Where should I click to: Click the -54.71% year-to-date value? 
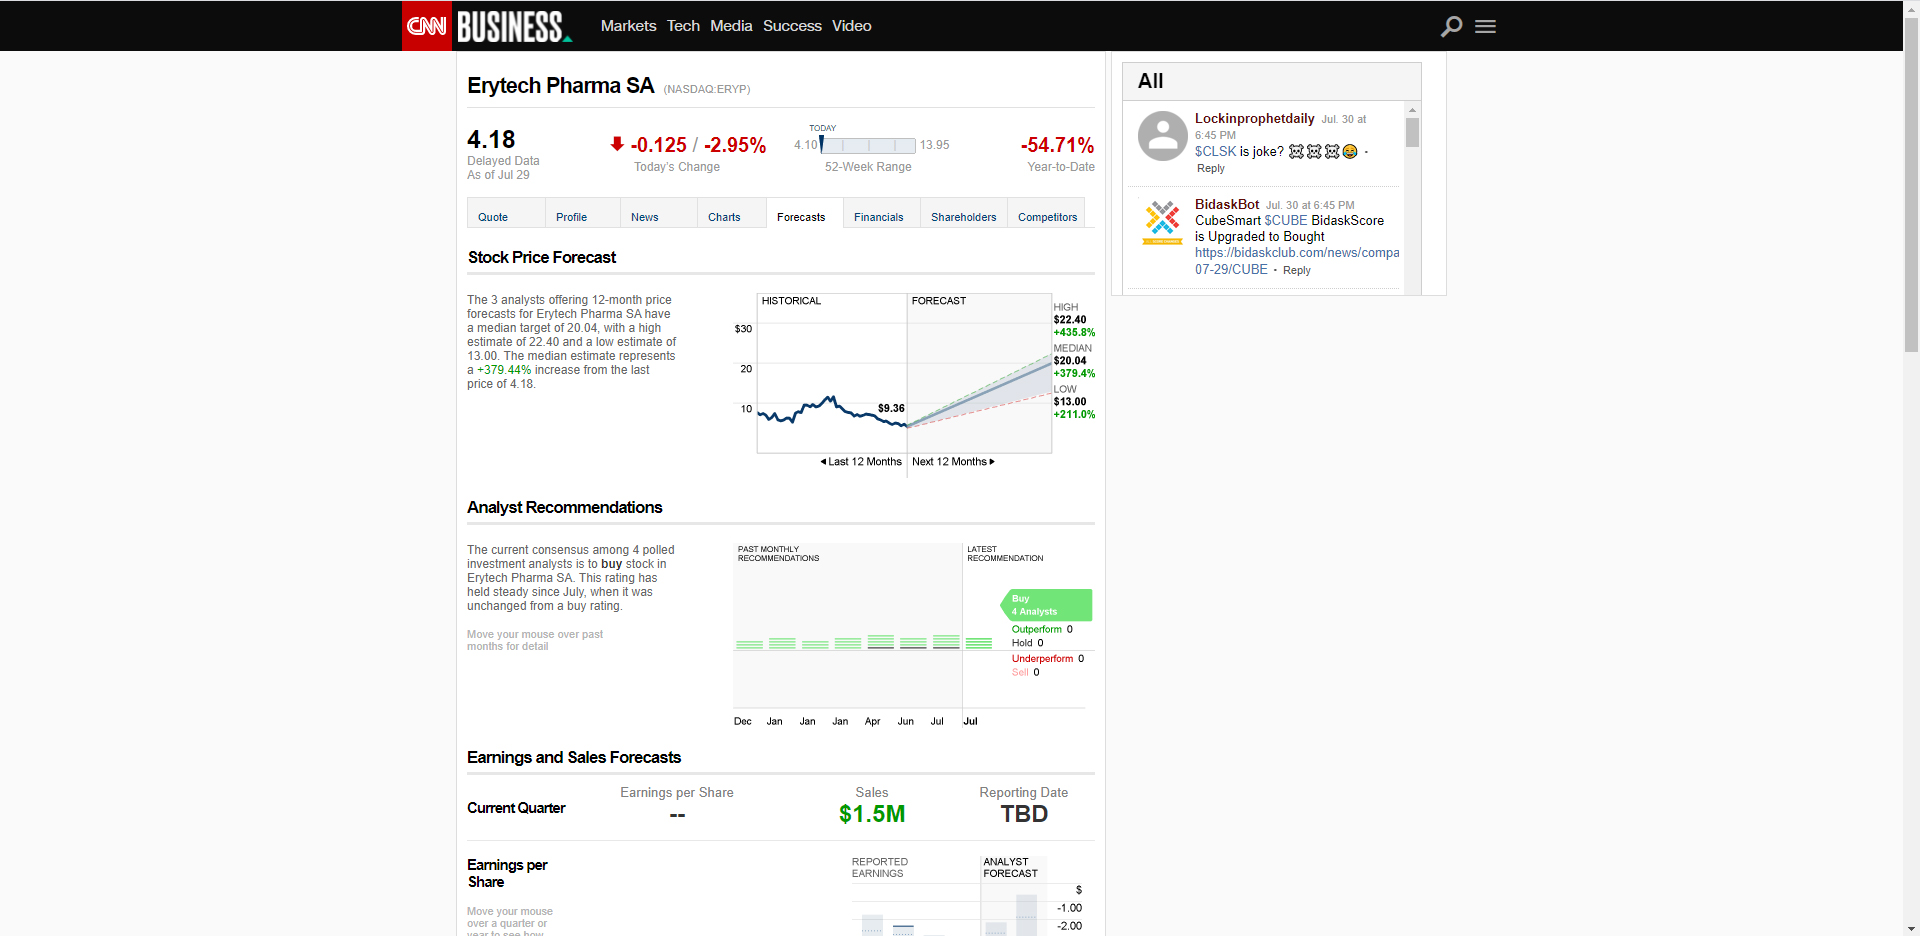pyautogui.click(x=1057, y=145)
